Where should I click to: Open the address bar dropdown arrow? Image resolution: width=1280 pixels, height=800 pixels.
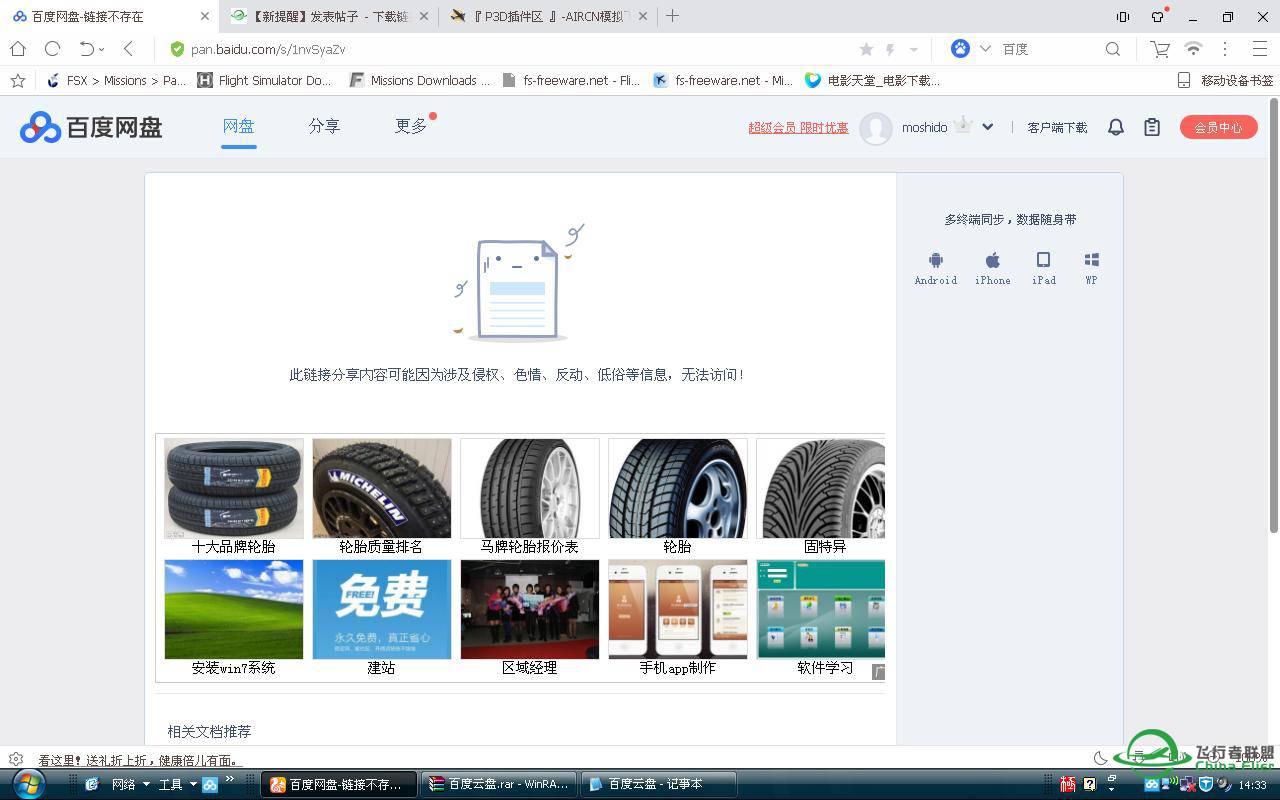913,49
